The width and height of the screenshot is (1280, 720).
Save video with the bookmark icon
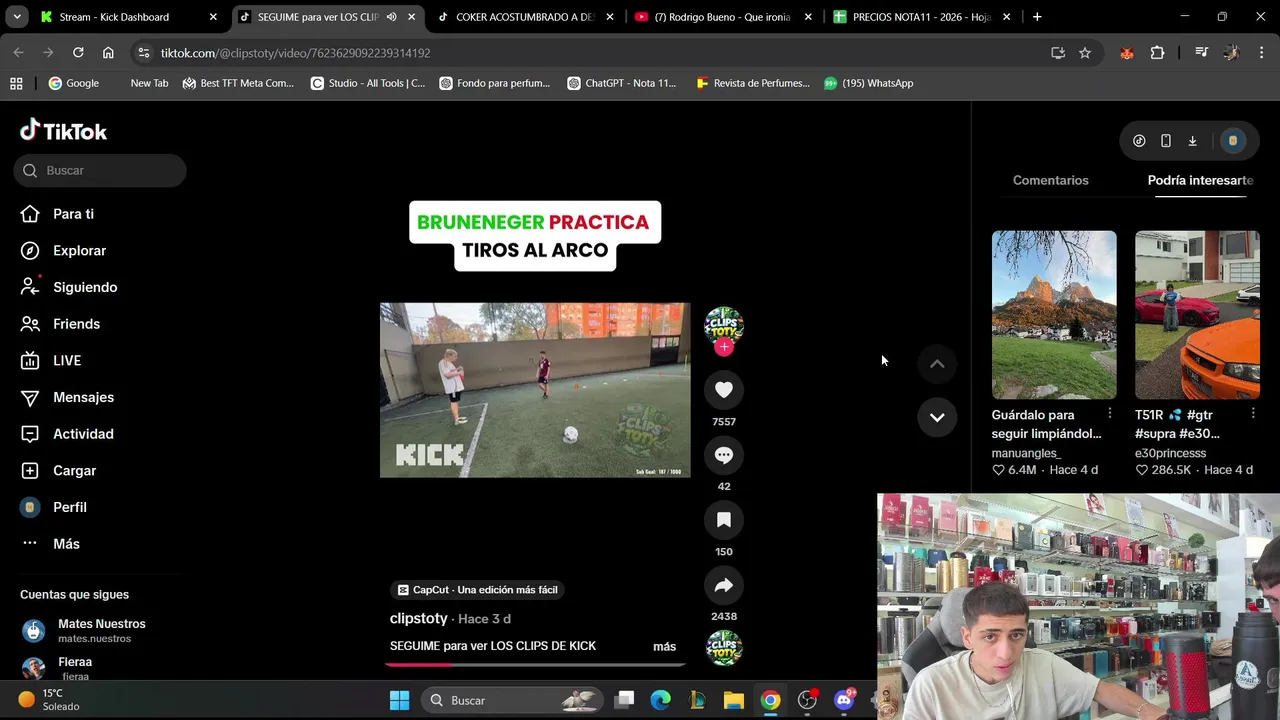(724, 520)
